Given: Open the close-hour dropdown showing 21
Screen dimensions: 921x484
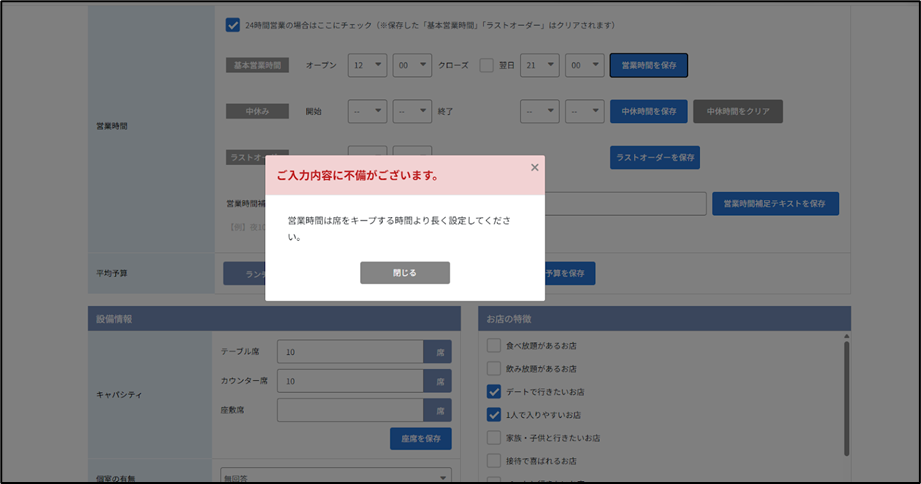Looking at the screenshot, I should (x=540, y=65).
